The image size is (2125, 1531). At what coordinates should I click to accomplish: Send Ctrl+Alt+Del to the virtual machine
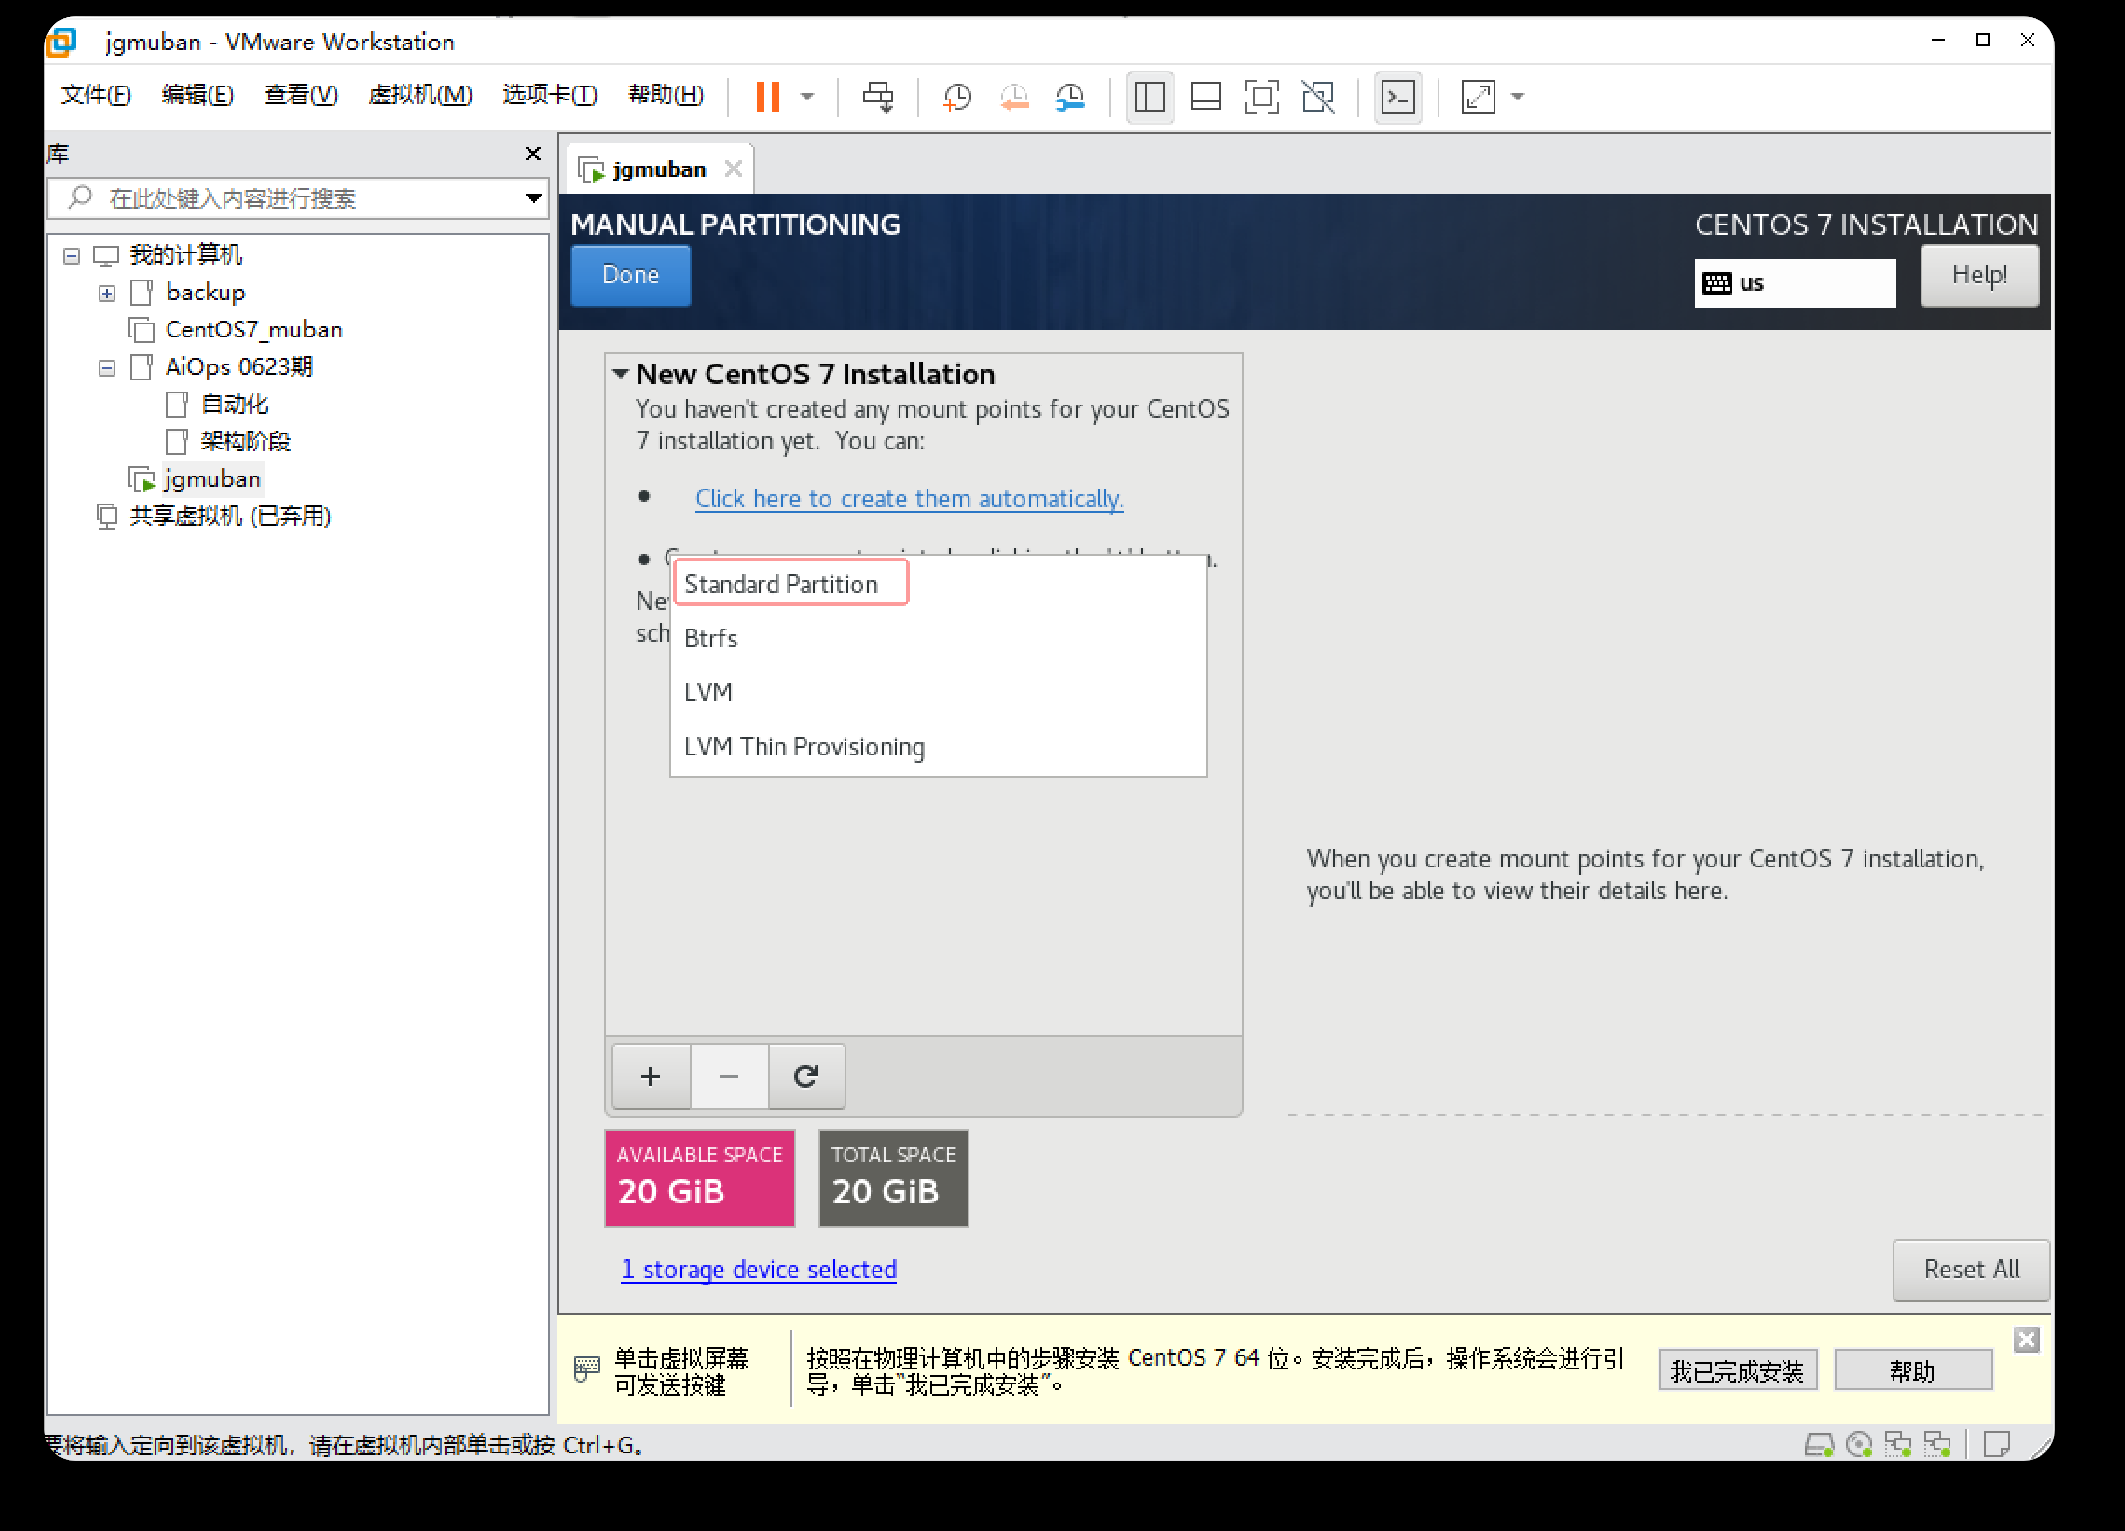(878, 97)
